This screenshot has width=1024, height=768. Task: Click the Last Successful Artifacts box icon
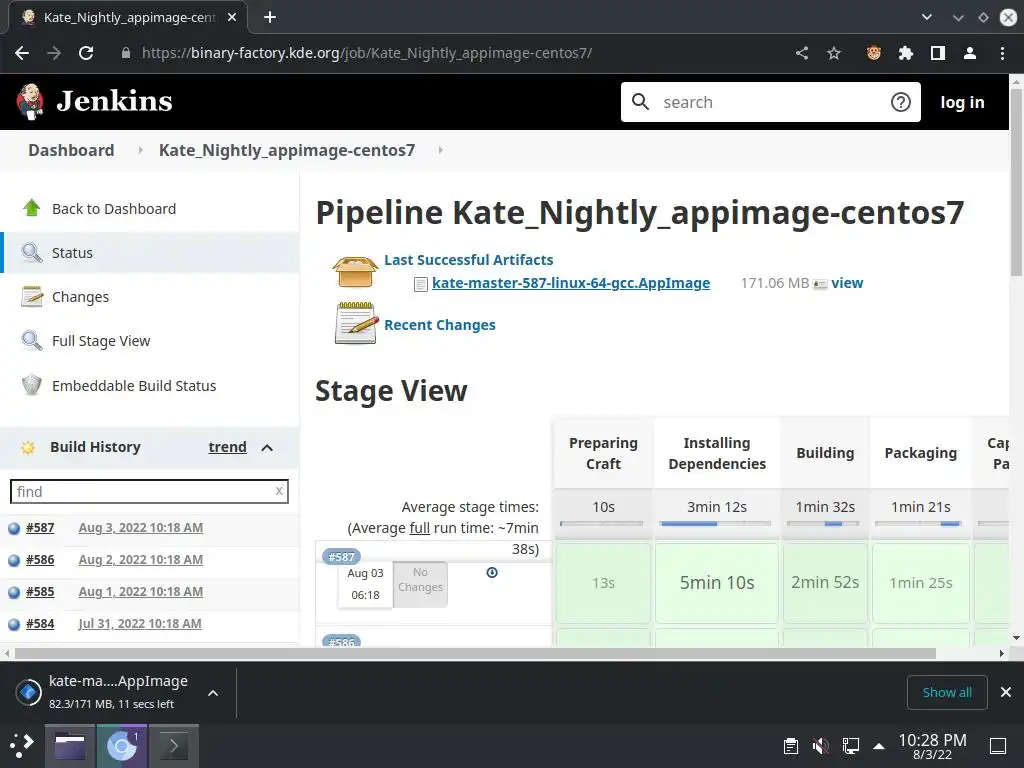point(355,271)
